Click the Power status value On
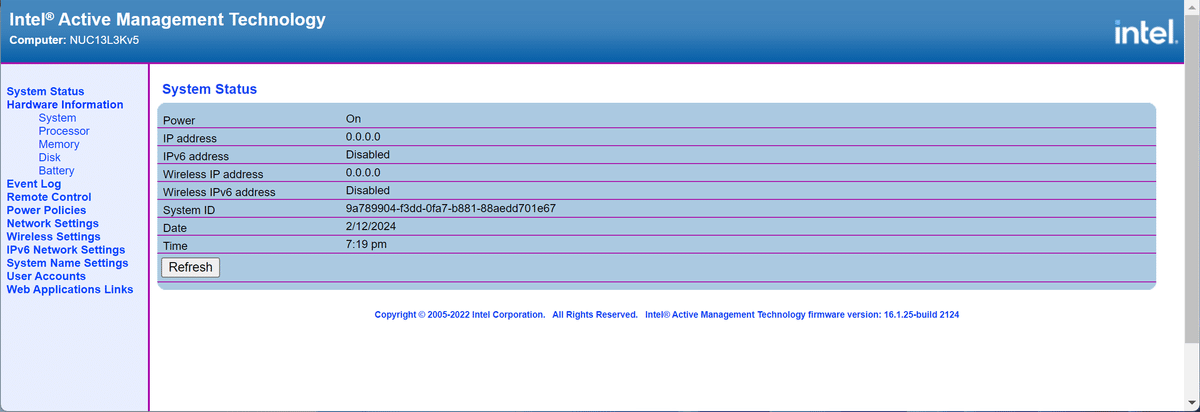This screenshot has width=1200, height=412. coord(353,119)
